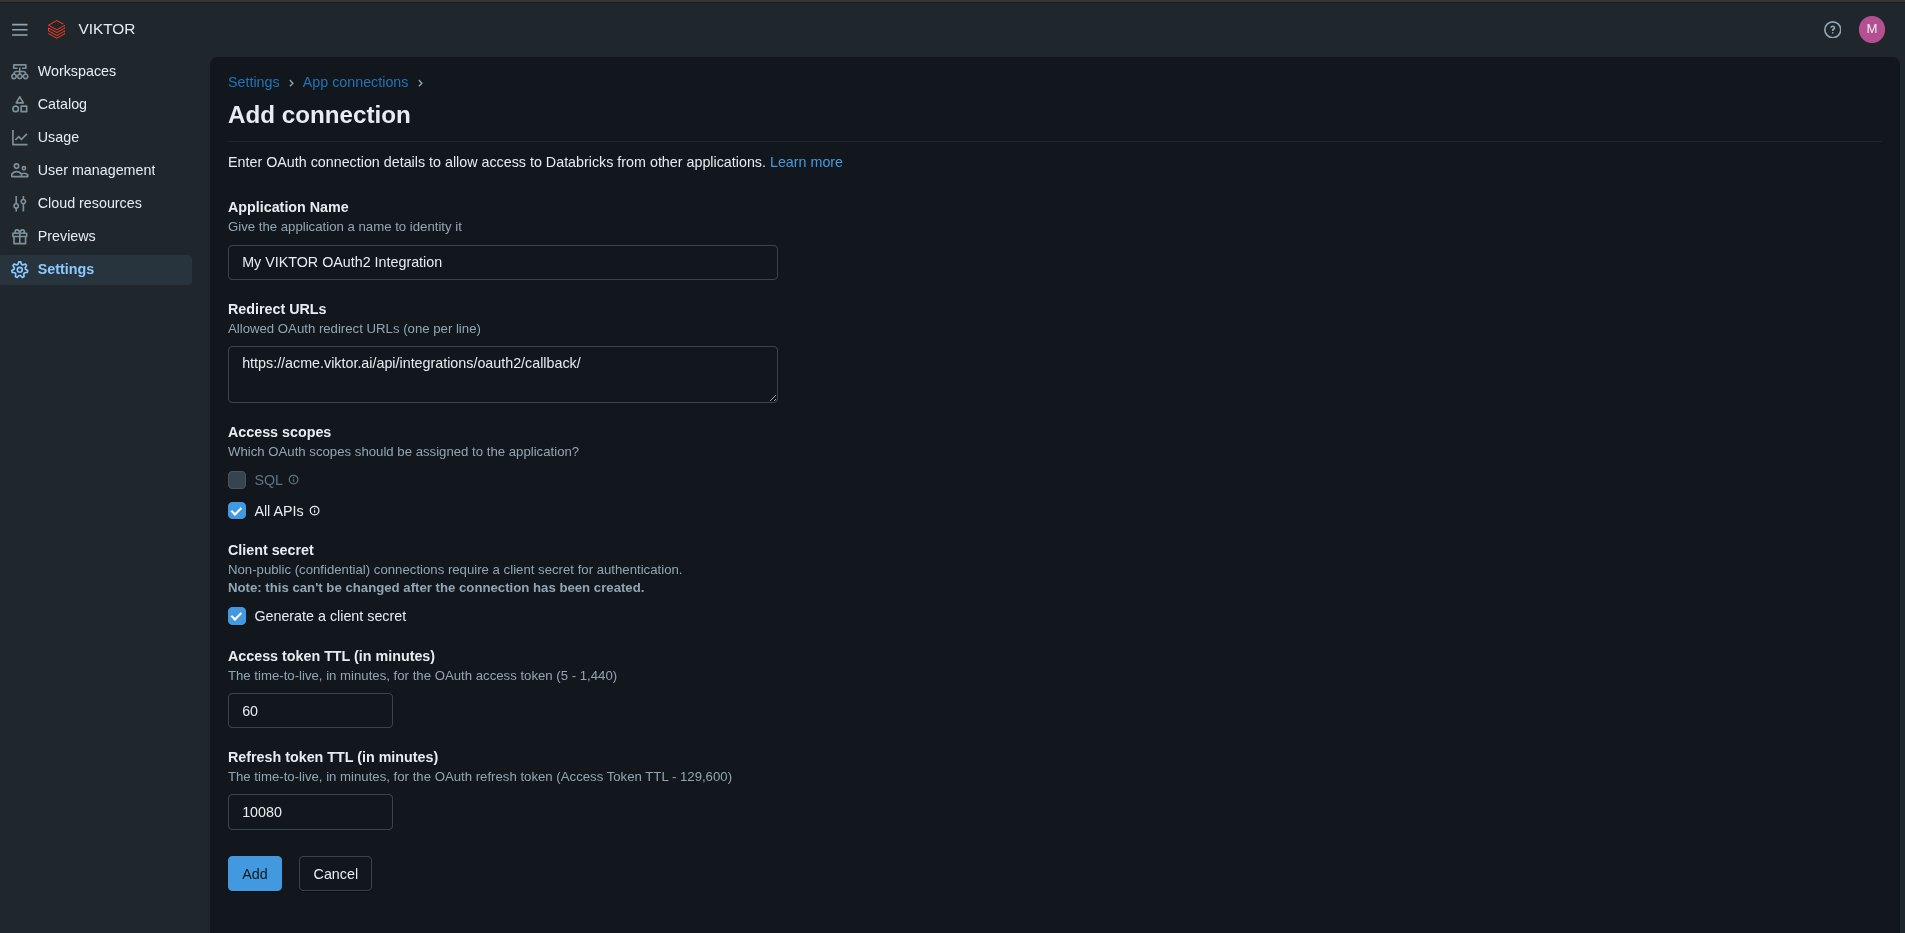Viewport: 1905px width, 933px height.
Task: Click the Usage chart icon
Action: [x=19, y=138]
